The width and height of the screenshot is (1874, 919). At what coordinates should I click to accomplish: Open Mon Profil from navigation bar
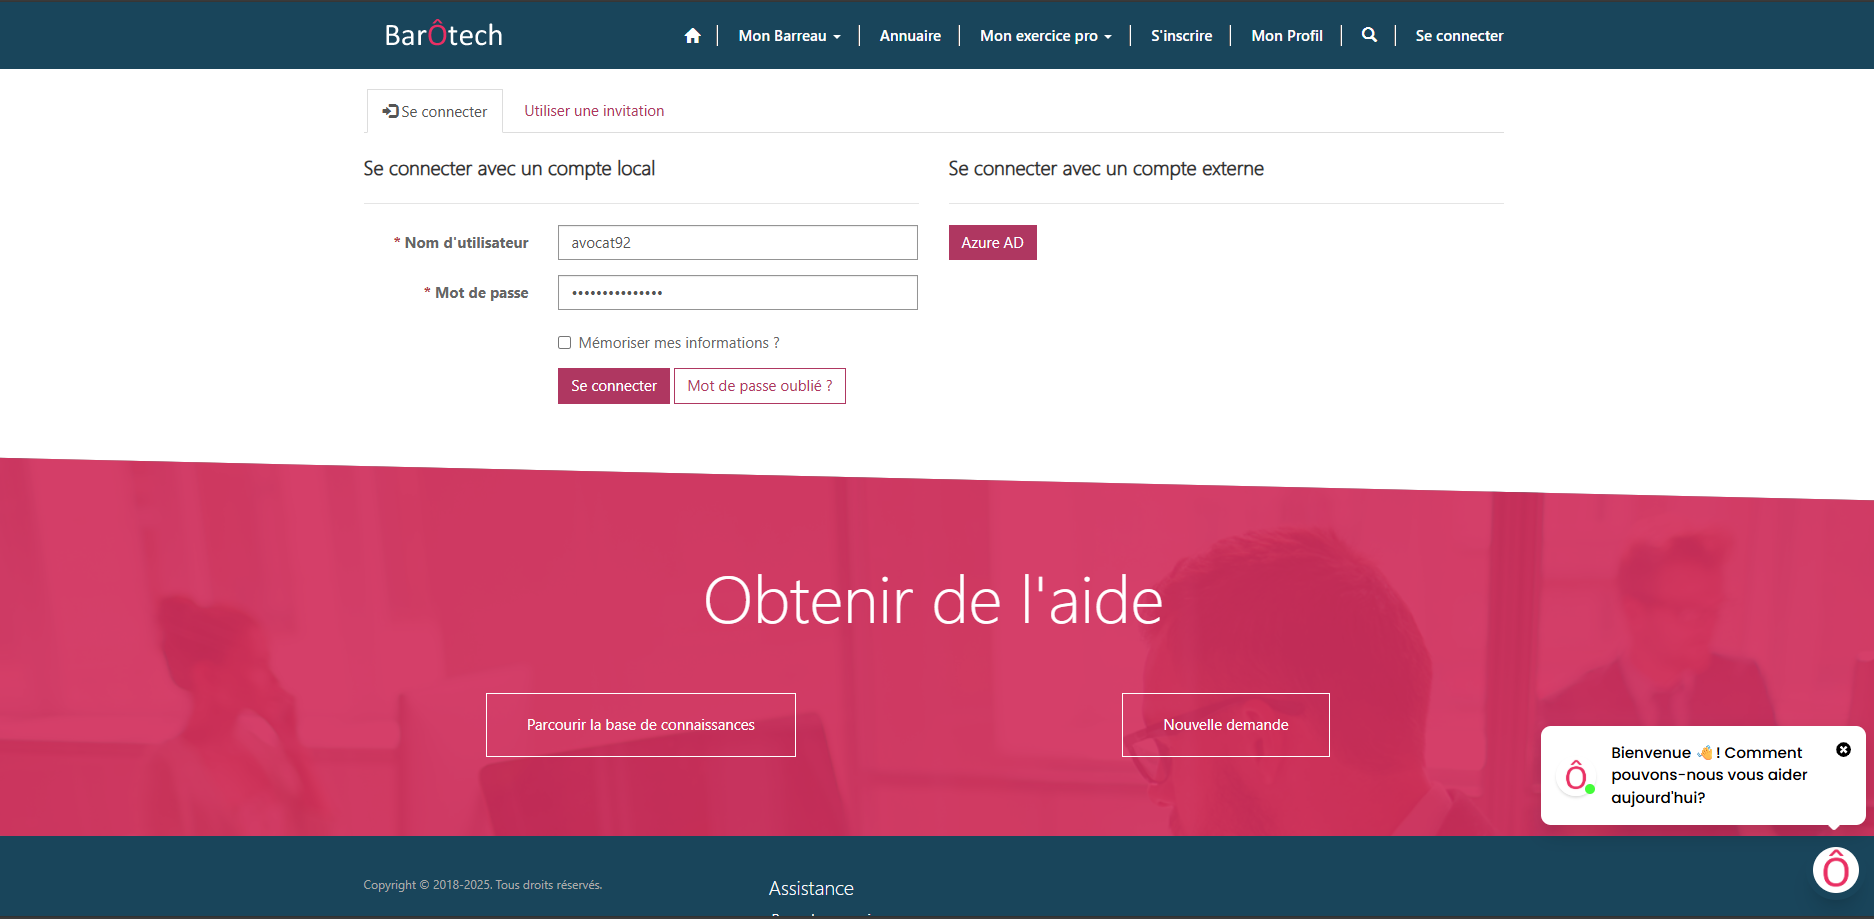(1286, 36)
